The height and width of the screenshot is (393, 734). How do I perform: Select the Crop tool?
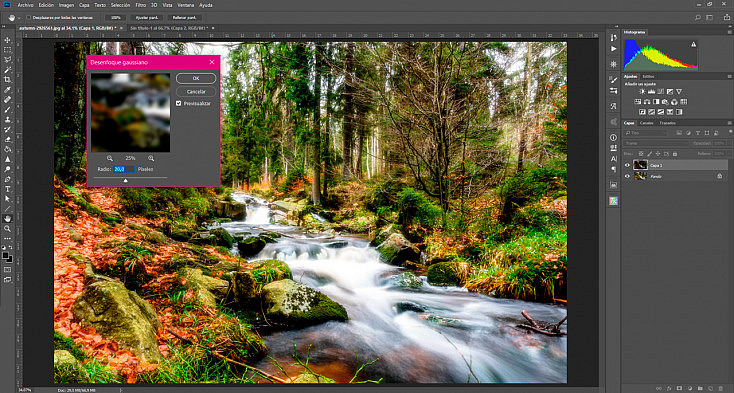7,80
